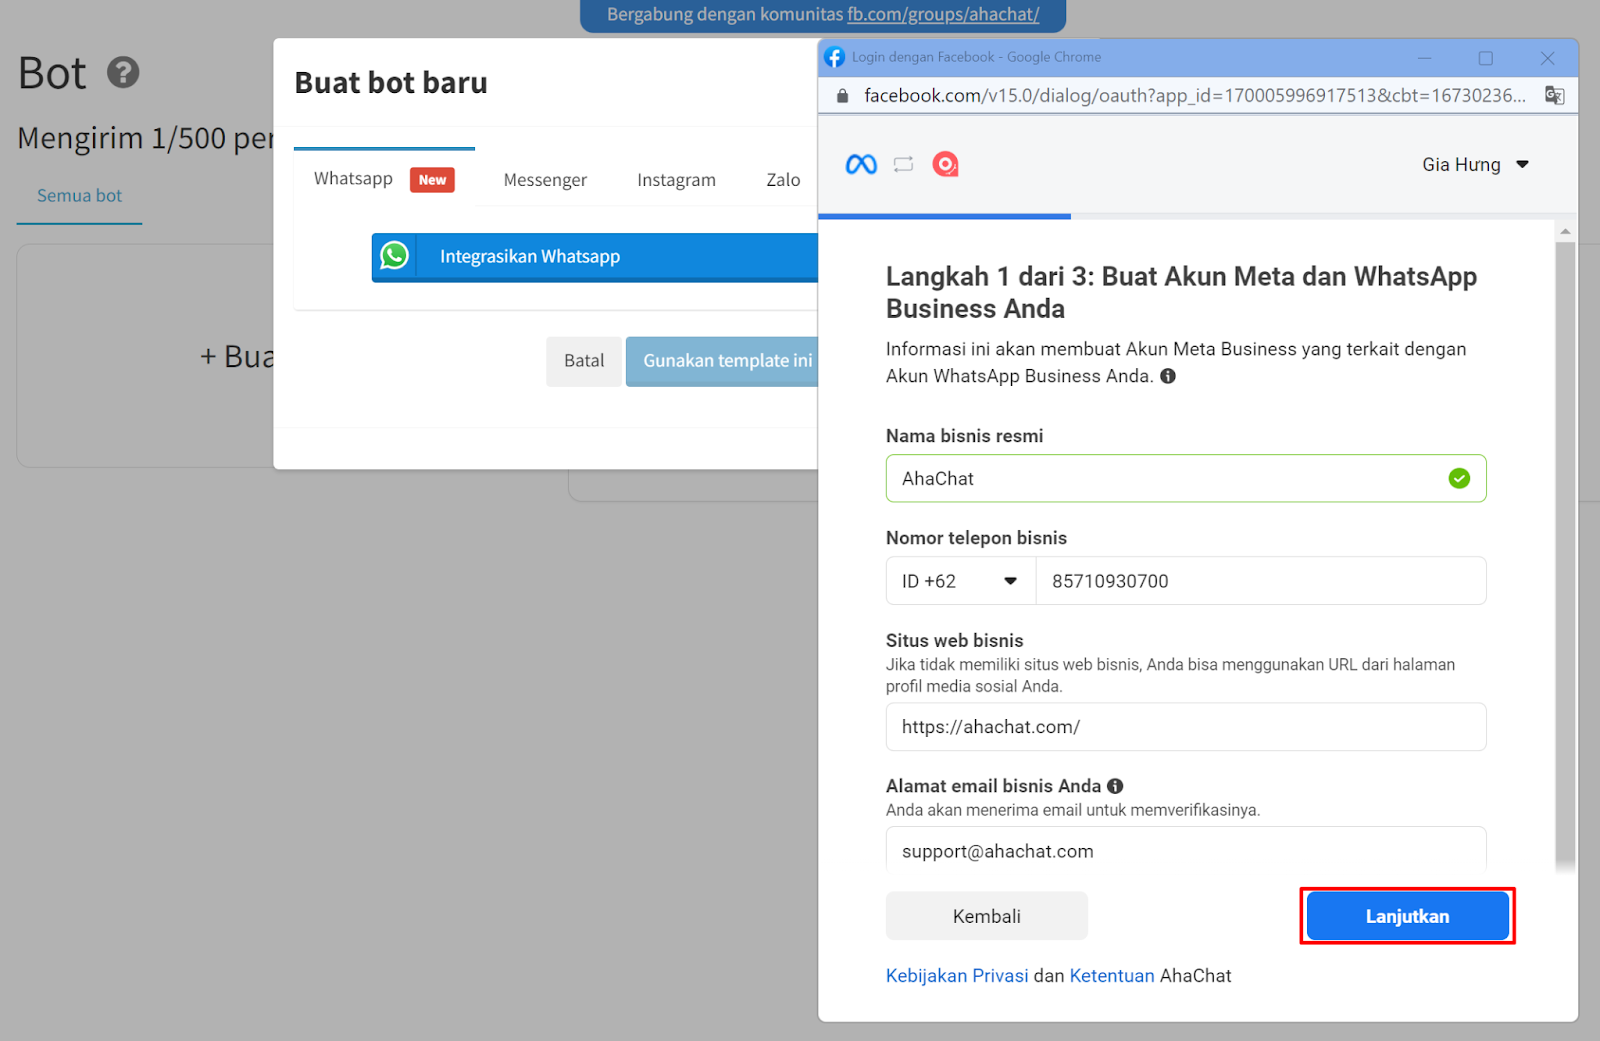This screenshot has width=1600, height=1041.
Task: Click the AhaChat app icon in popup header
Action: 945,164
